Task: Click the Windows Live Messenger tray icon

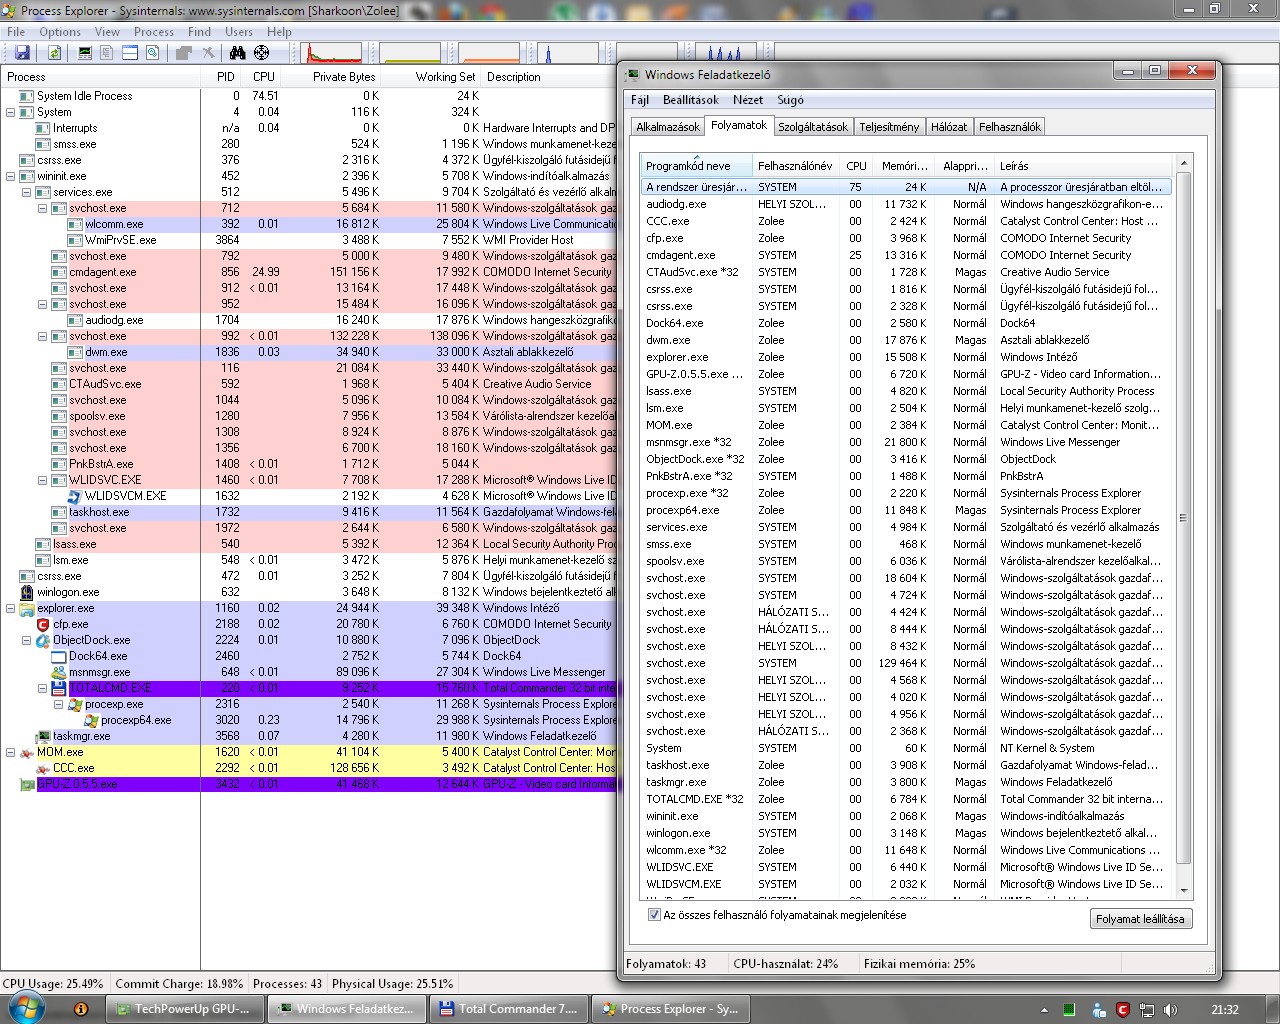Action: click(1099, 1010)
